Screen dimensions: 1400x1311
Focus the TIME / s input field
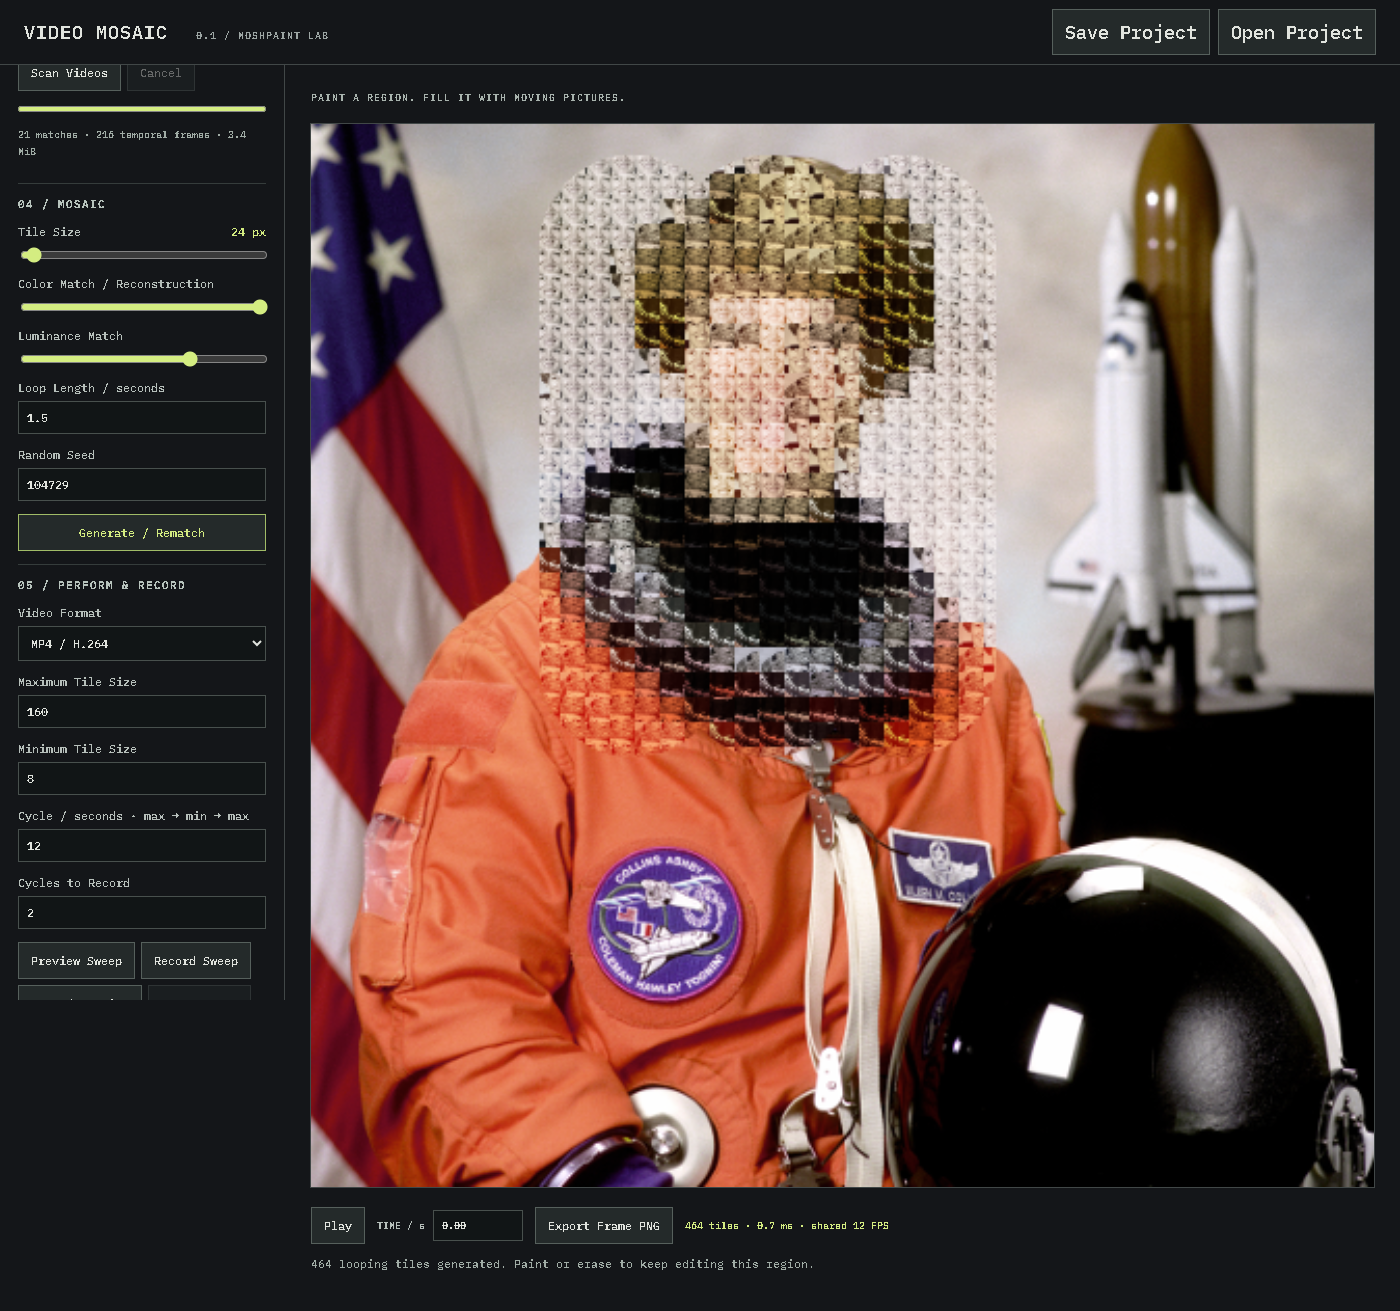(x=478, y=1226)
